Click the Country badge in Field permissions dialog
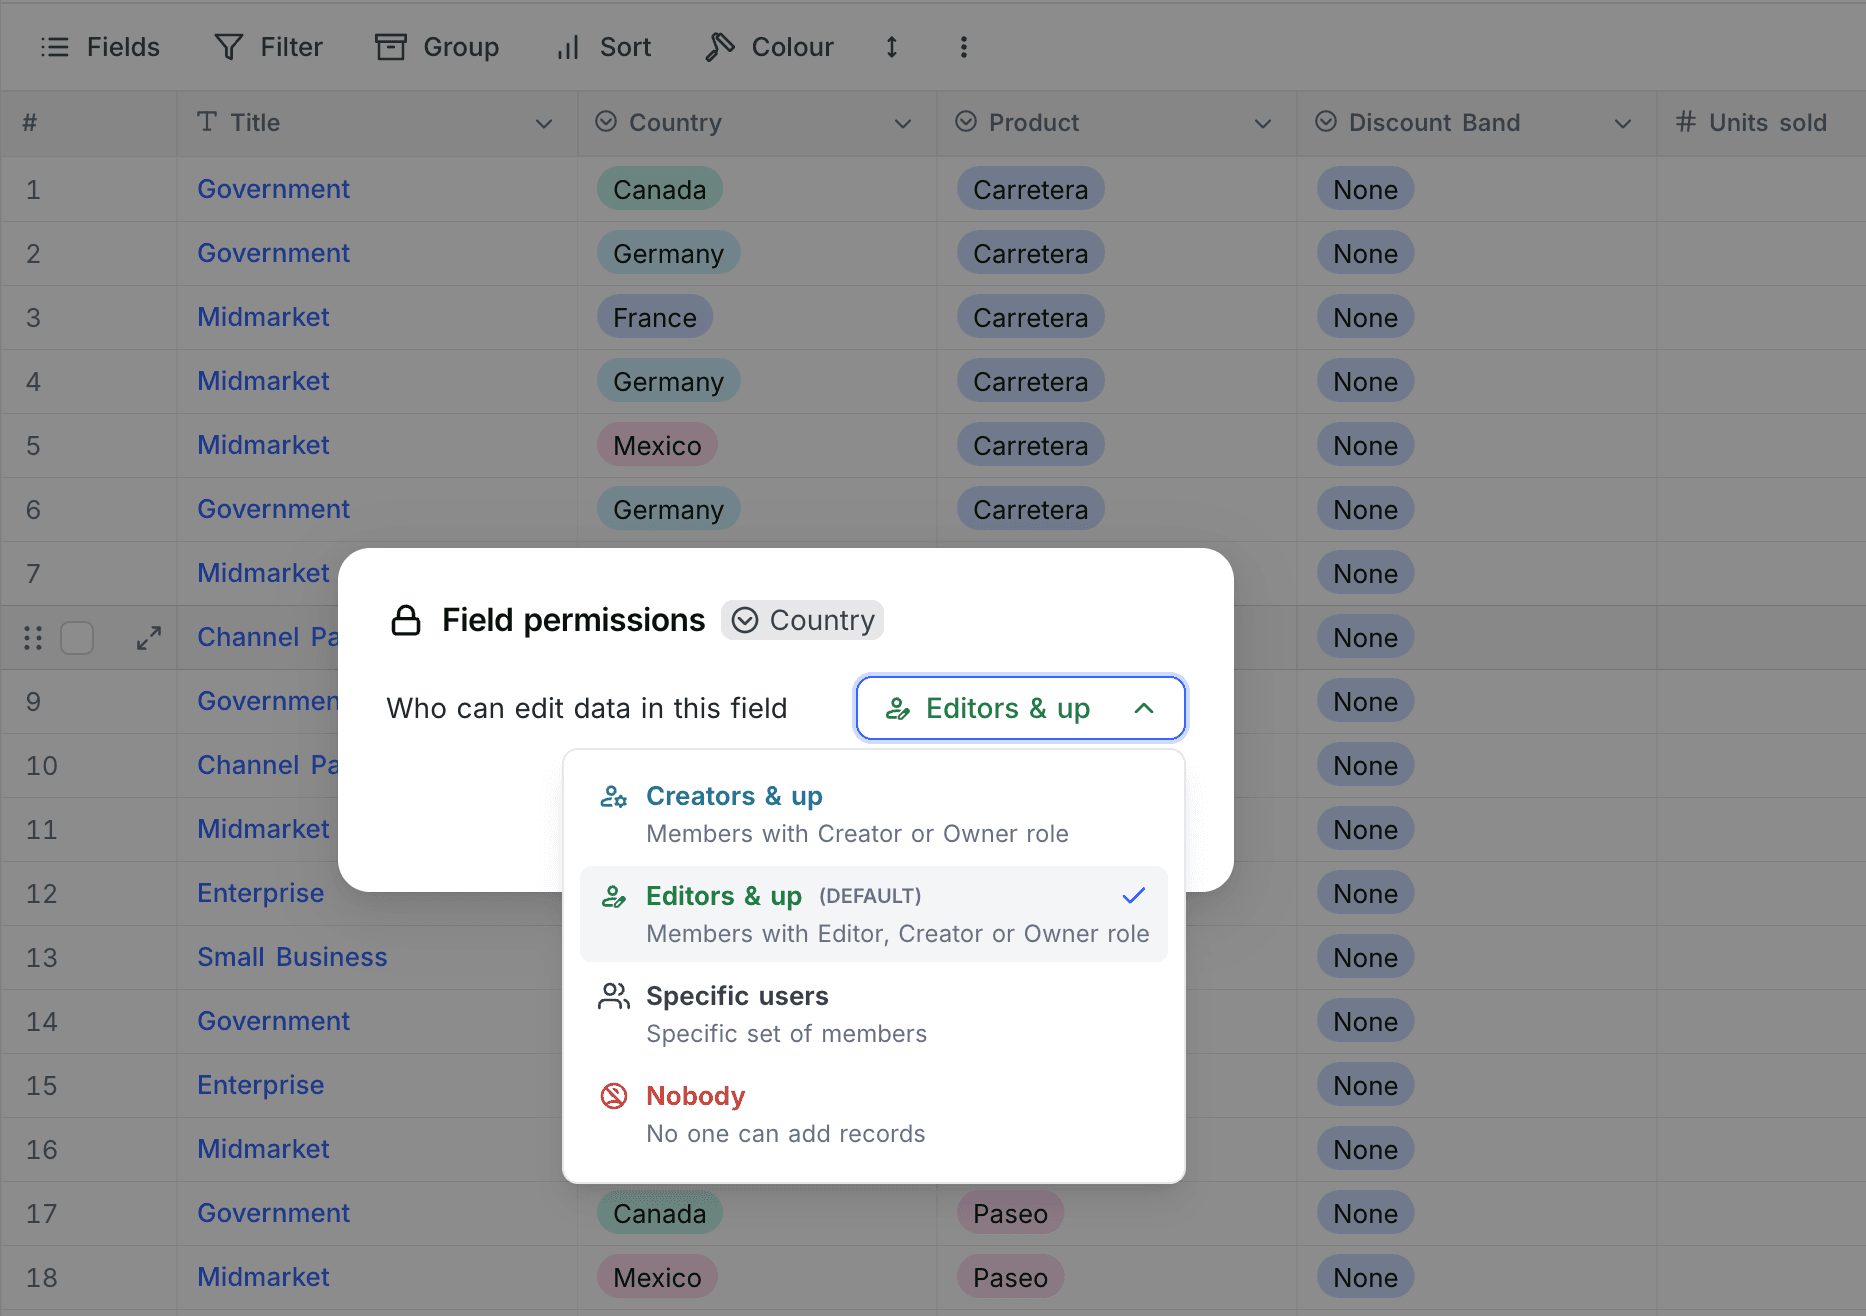 tap(802, 619)
